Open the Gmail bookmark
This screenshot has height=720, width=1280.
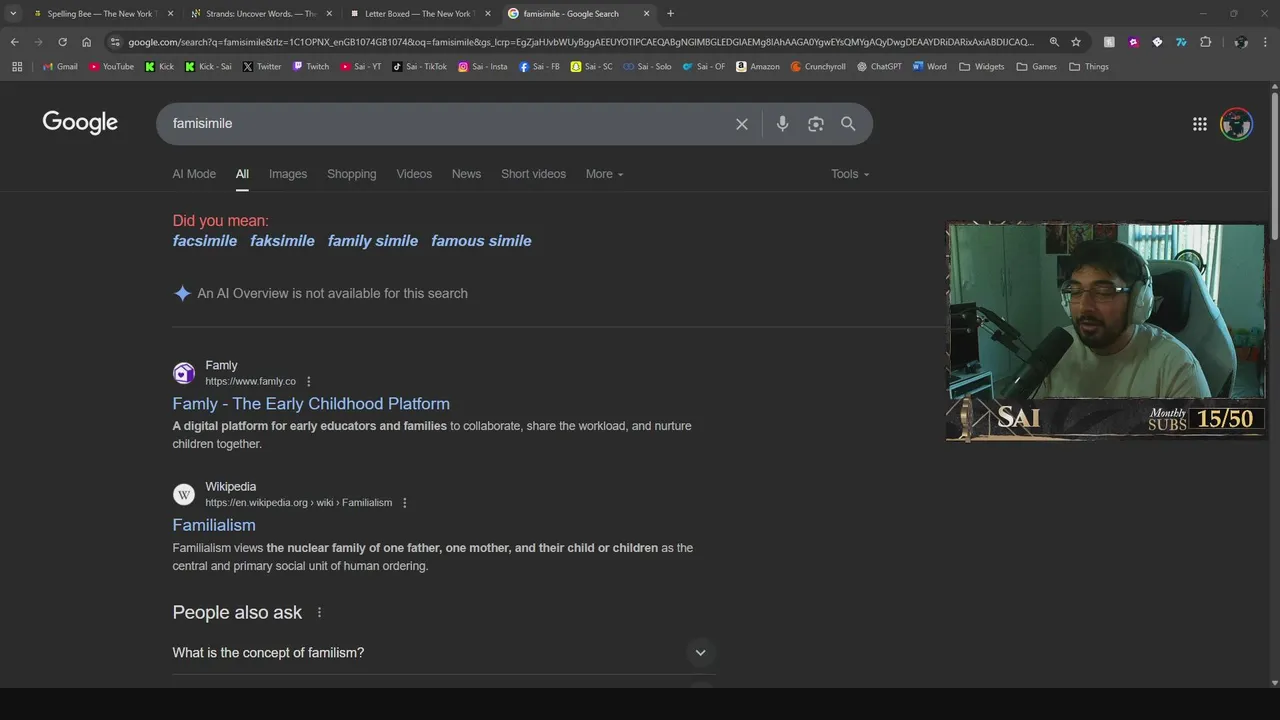click(60, 67)
